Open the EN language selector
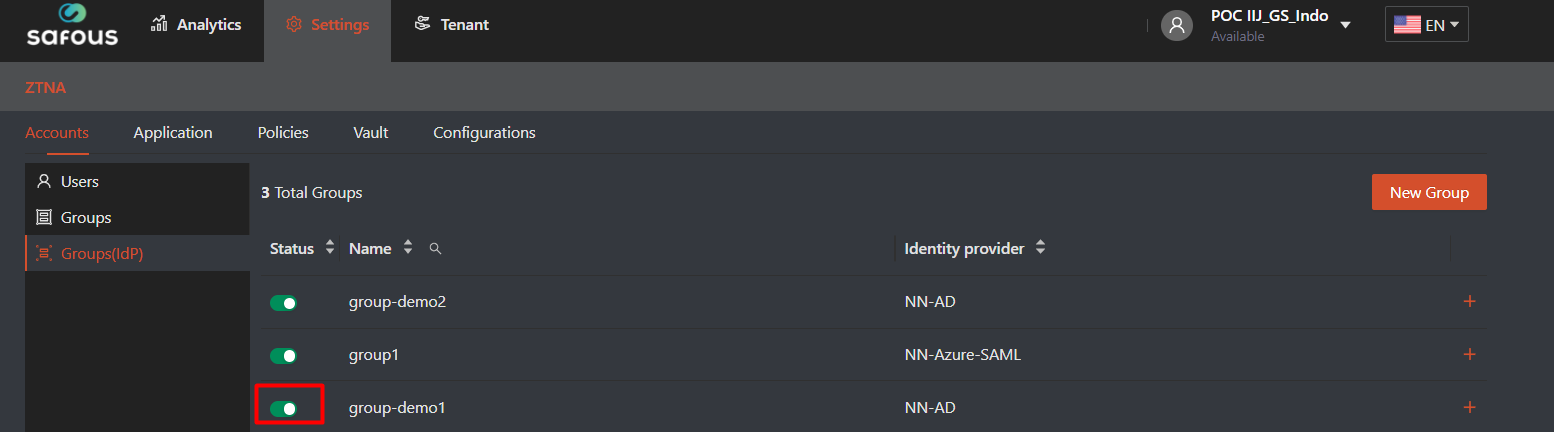 click(1426, 25)
